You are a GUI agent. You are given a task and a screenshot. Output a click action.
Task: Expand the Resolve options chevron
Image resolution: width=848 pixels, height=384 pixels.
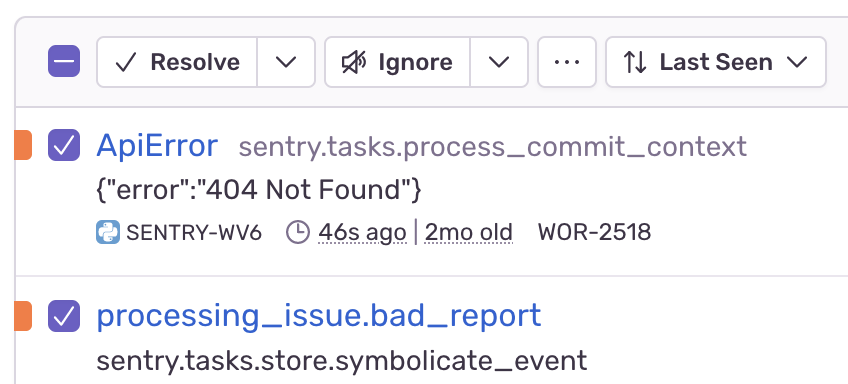point(286,62)
